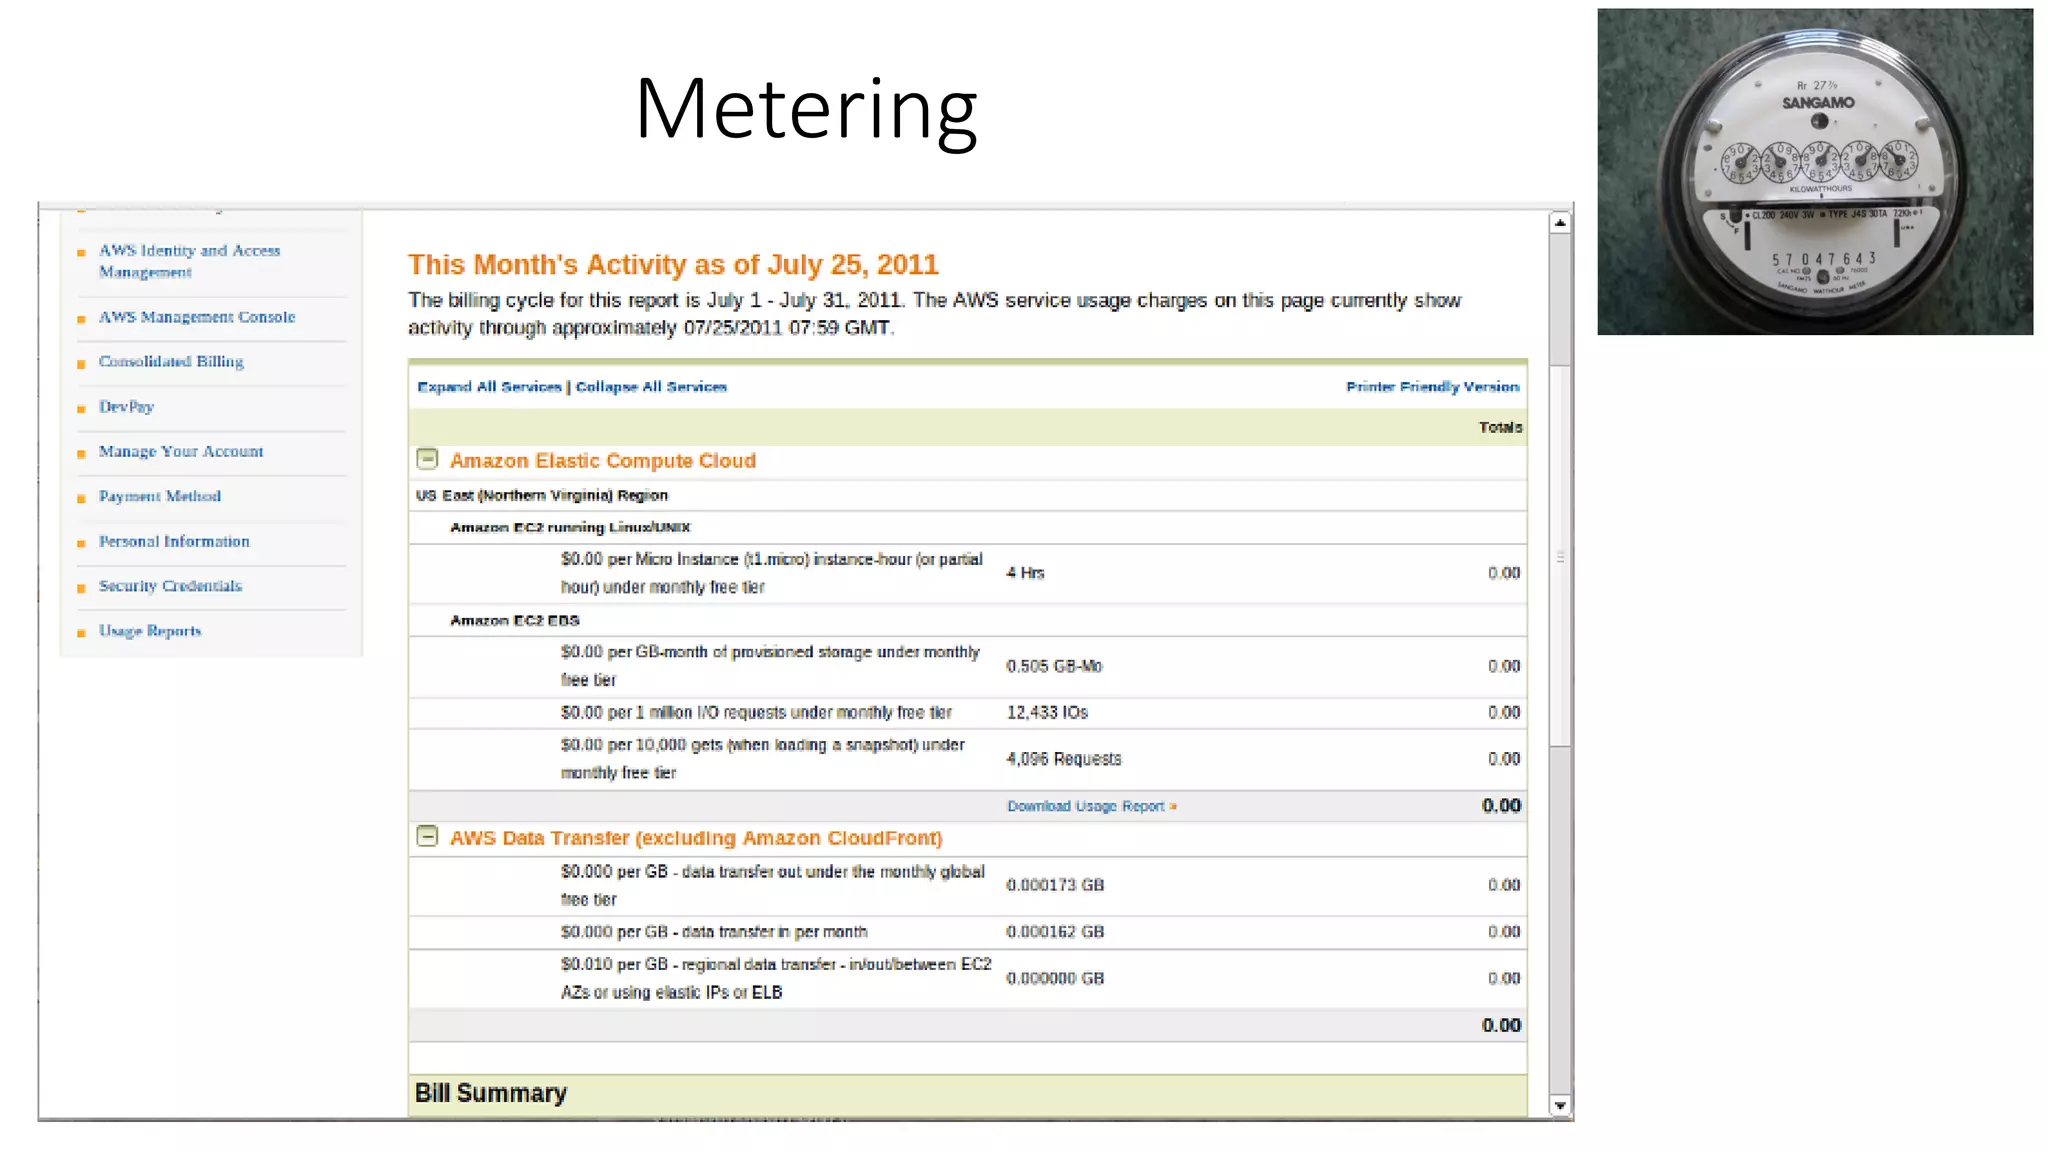2048x1152 pixels.
Task: Click 'This Month's Activity' heading
Action: point(673,265)
